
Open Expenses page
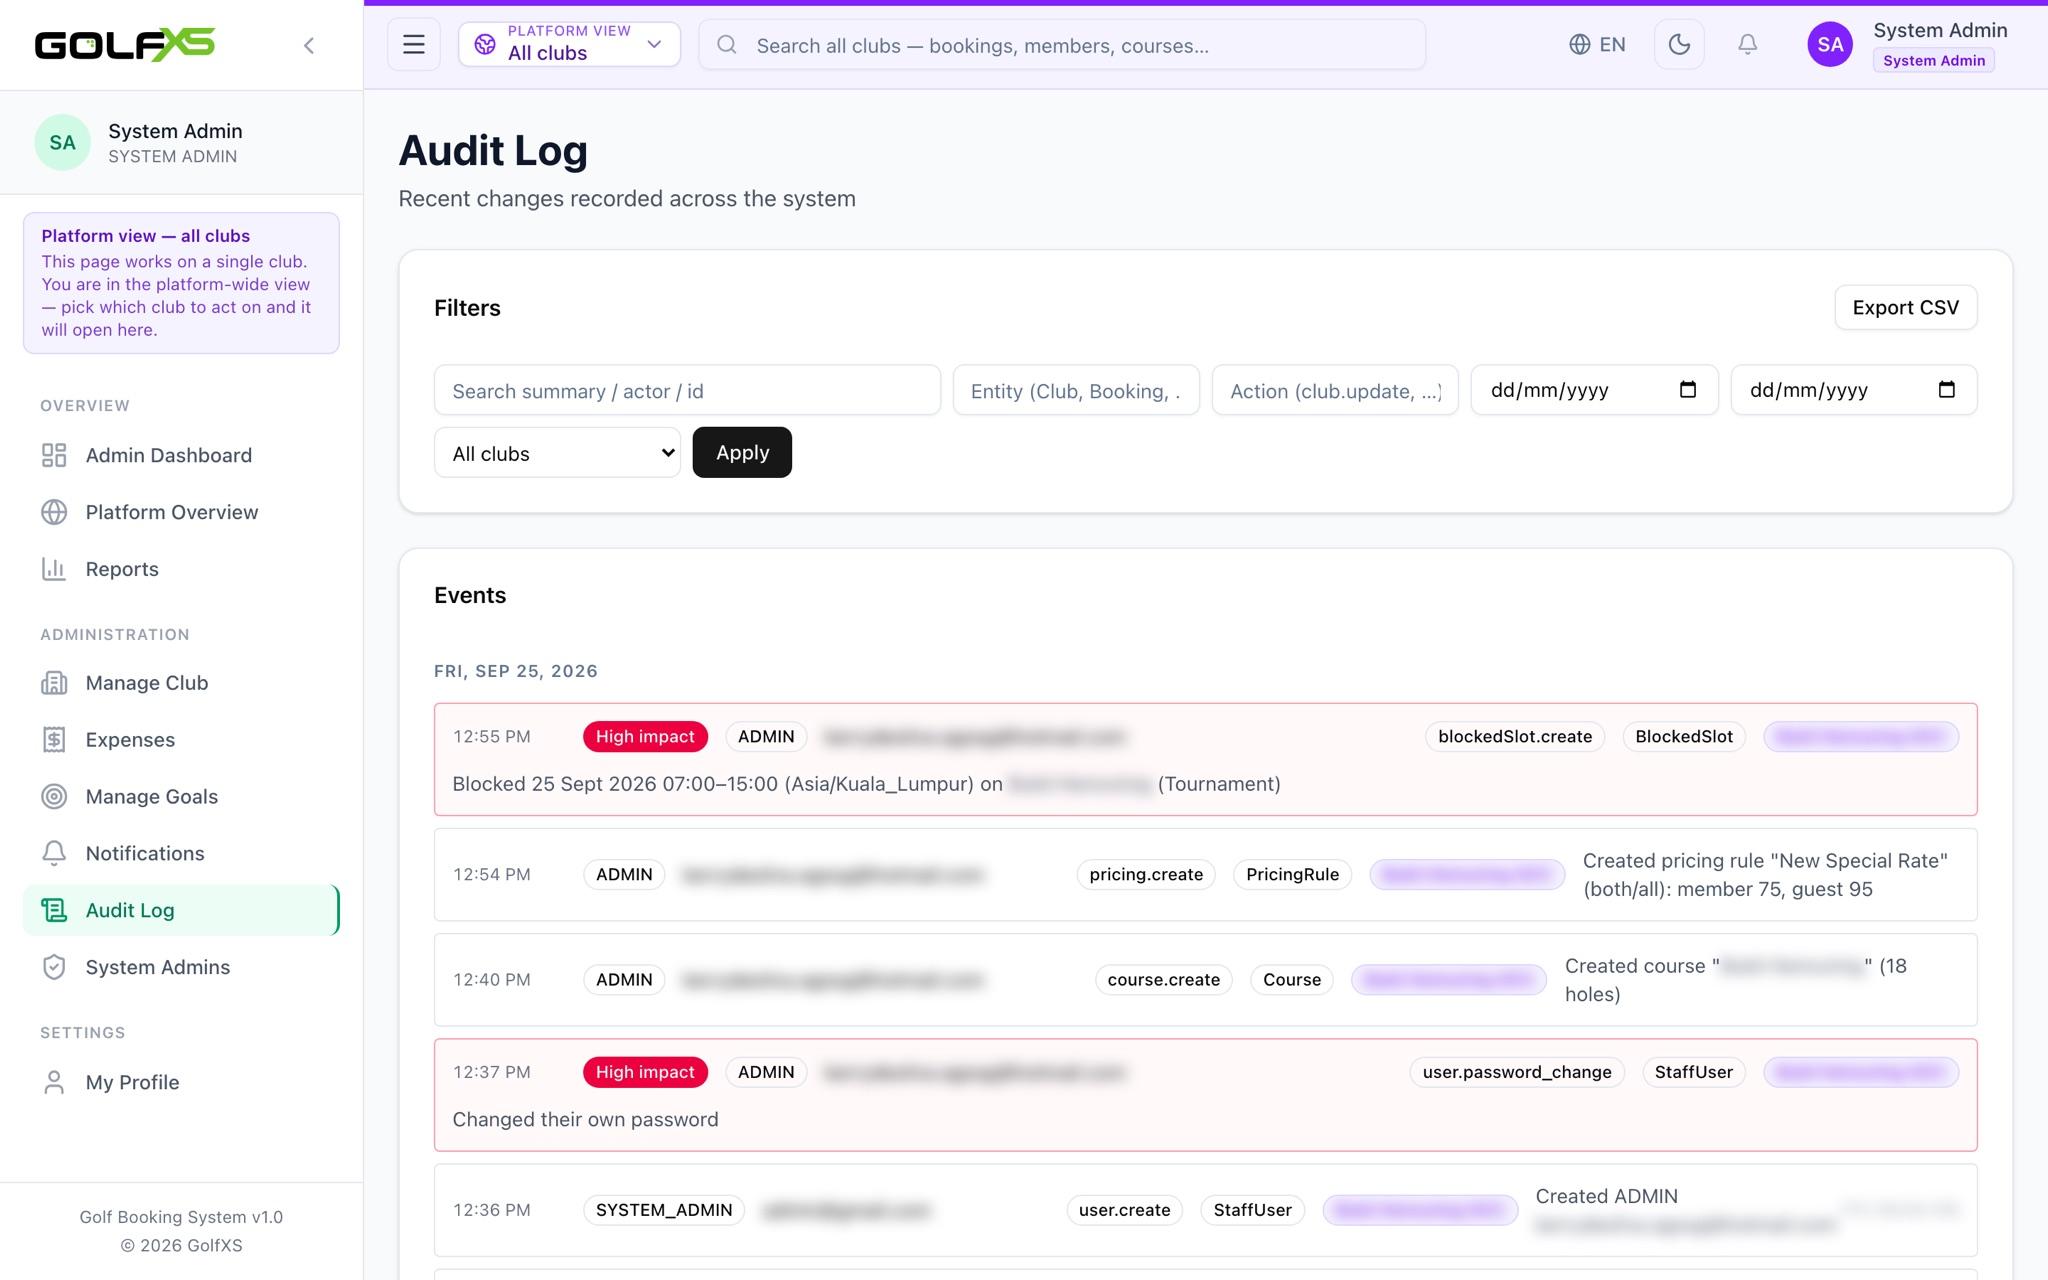click(181, 740)
